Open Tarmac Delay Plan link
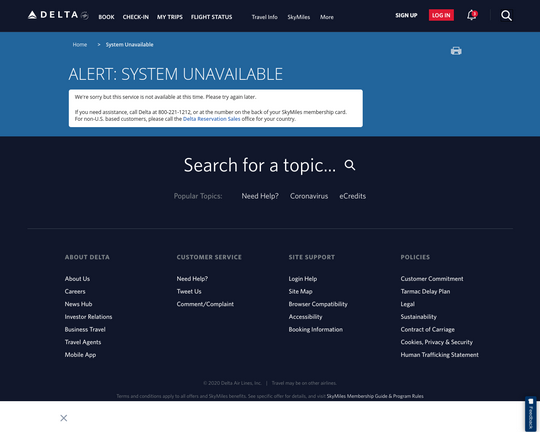540x432 pixels. [425, 291]
